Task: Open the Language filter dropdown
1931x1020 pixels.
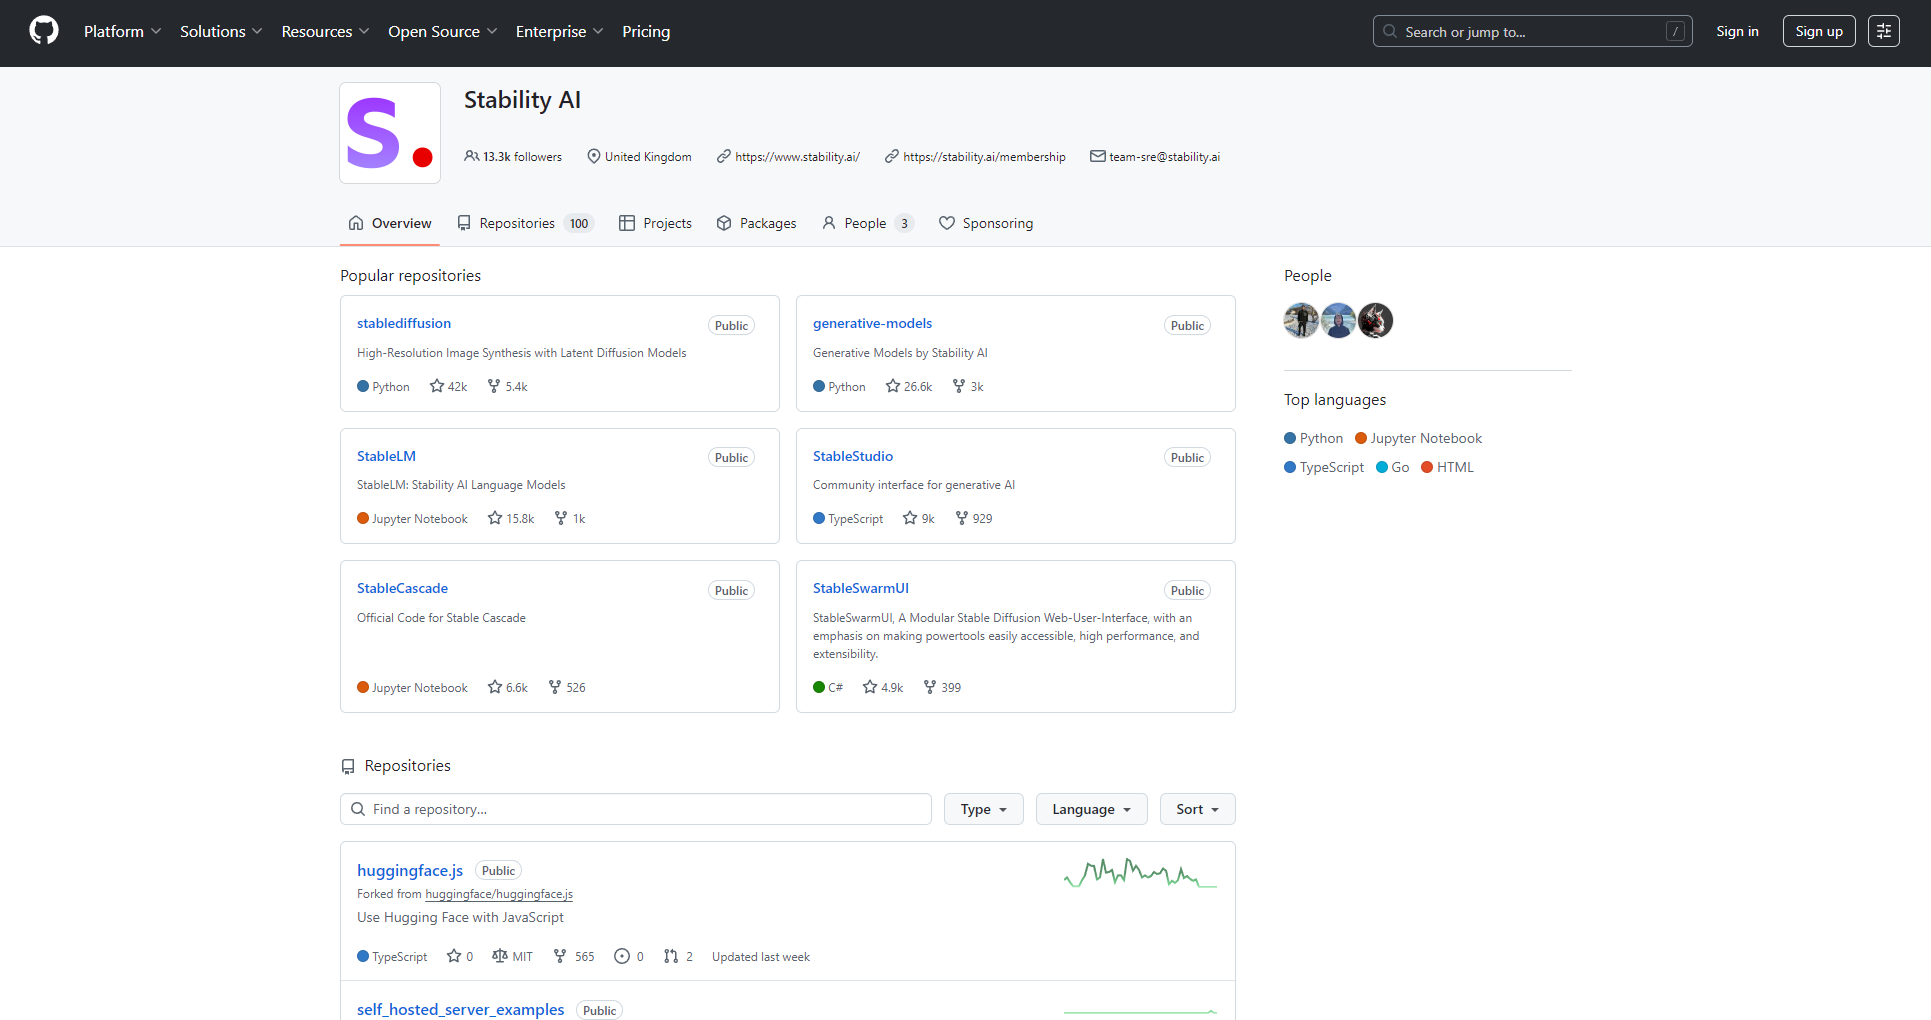Action: [x=1091, y=809]
